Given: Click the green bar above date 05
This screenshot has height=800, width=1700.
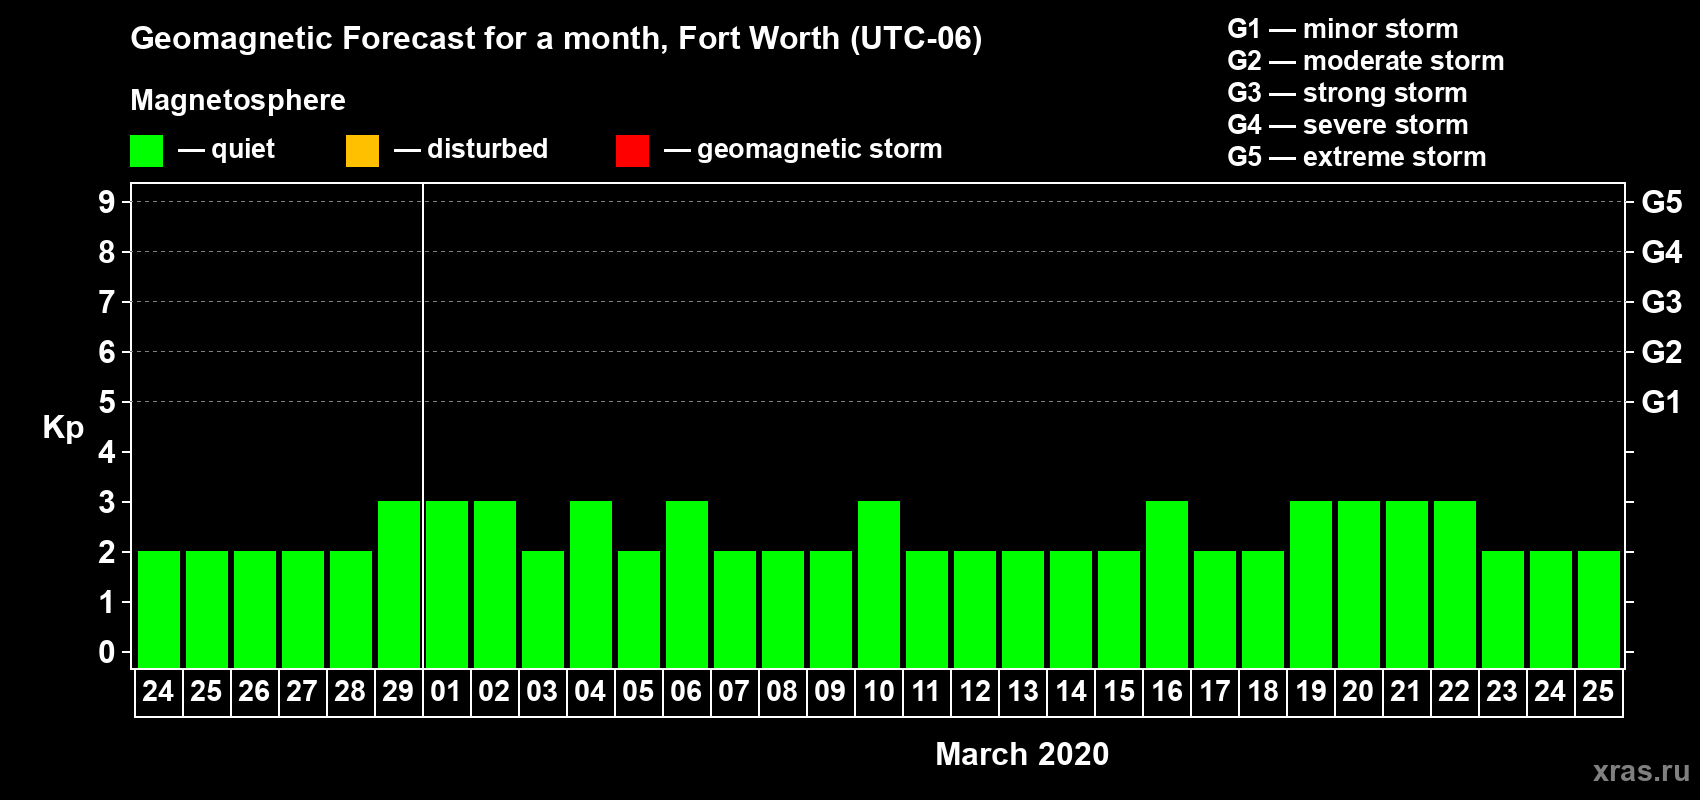Looking at the screenshot, I should click(639, 609).
